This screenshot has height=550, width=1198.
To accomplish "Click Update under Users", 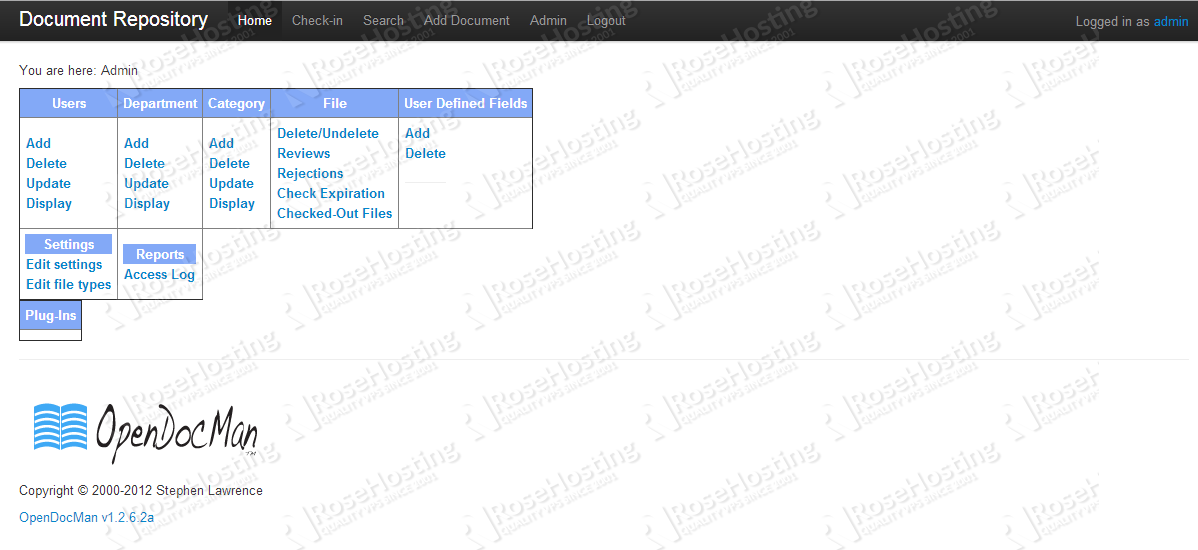I will pos(48,183).
